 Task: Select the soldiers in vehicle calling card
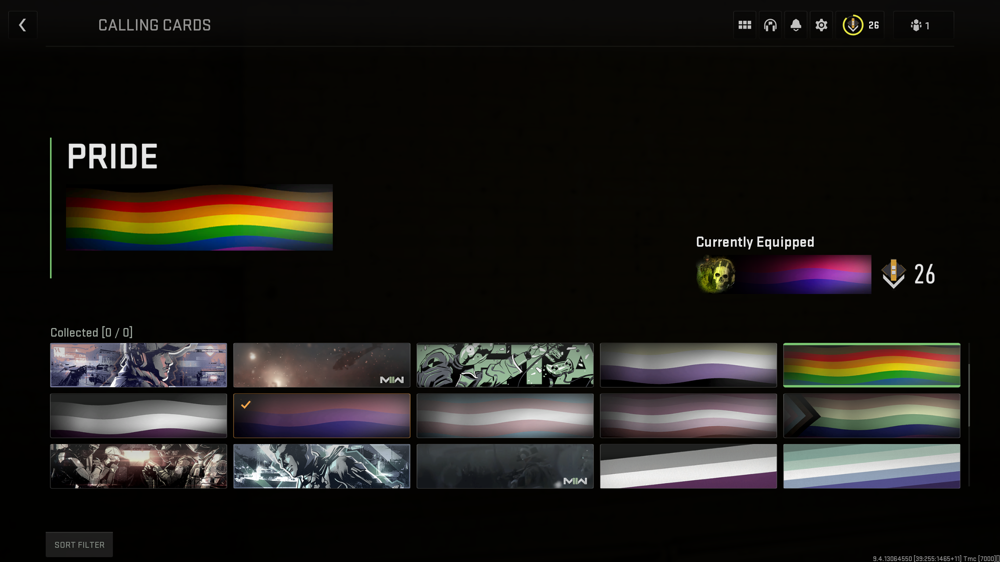(x=138, y=466)
